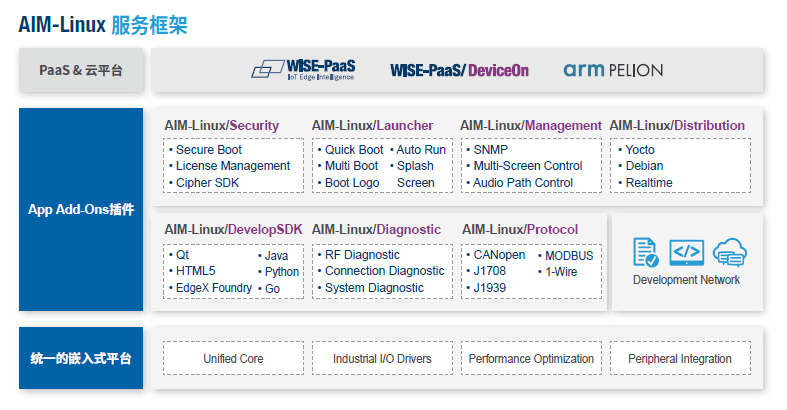The height and width of the screenshot is (410, 787).
Task: Click the Development Network label
Action: [x=686, y=280]
